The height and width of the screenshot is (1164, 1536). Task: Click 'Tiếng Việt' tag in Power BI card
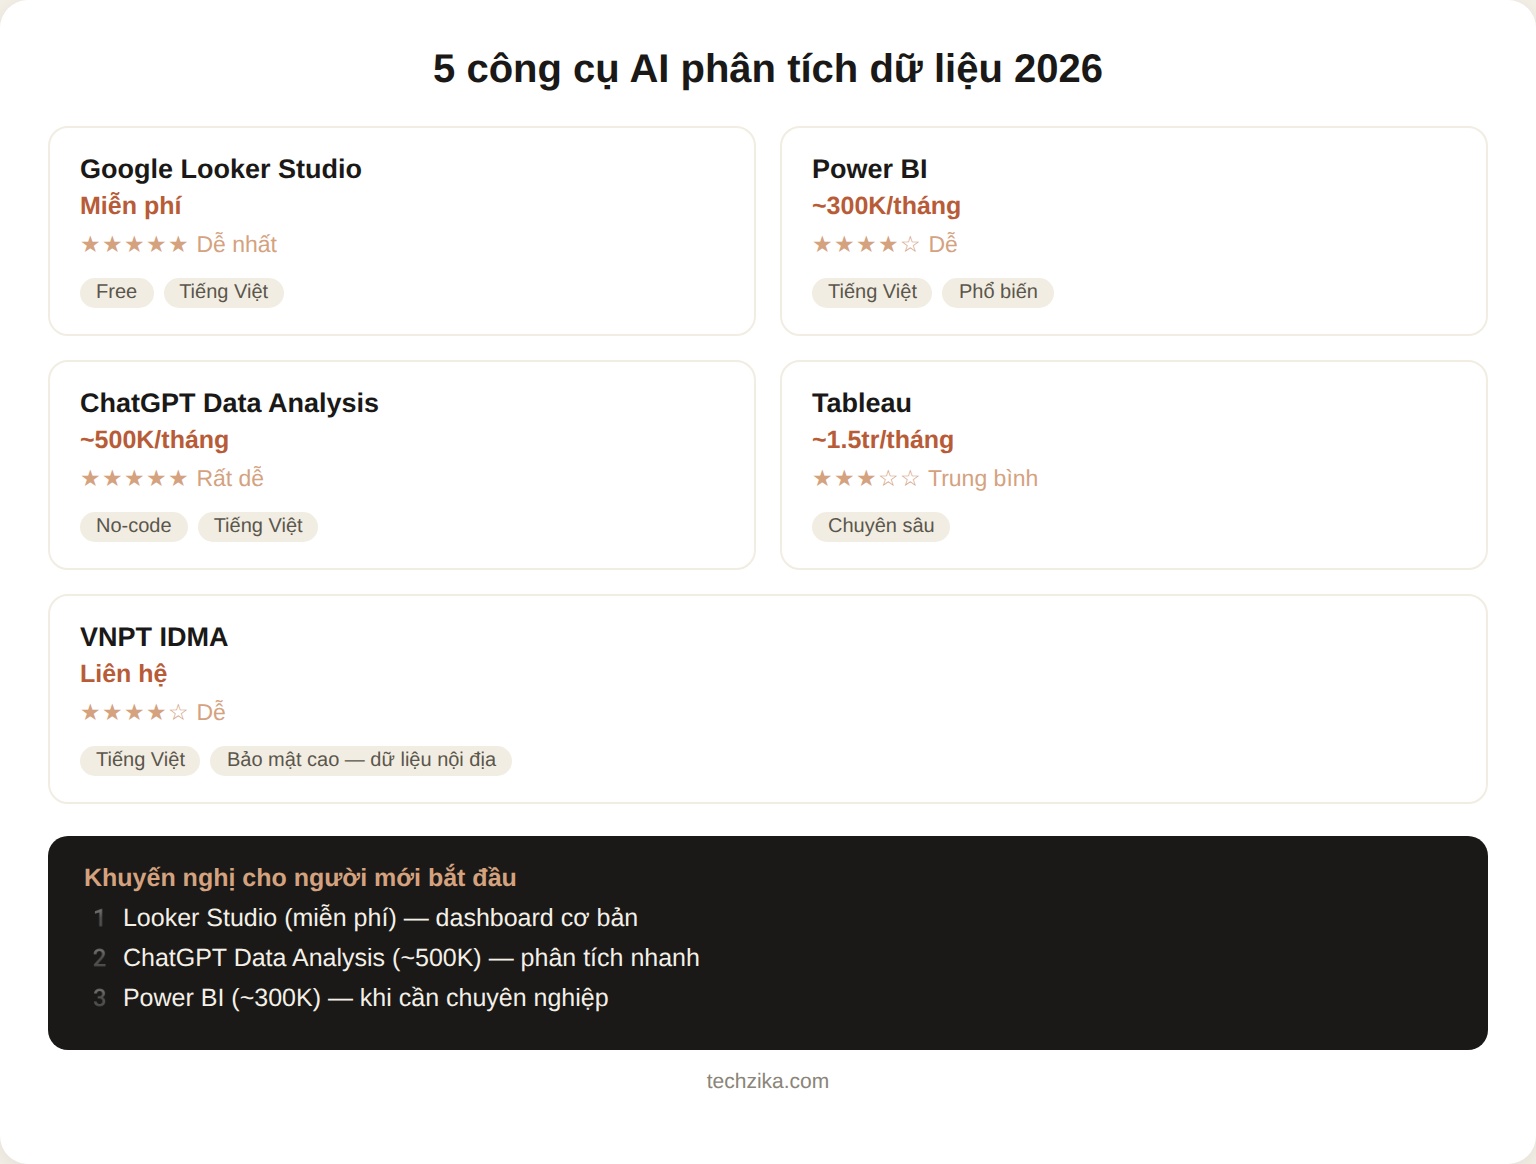click(x=872, y=292)
